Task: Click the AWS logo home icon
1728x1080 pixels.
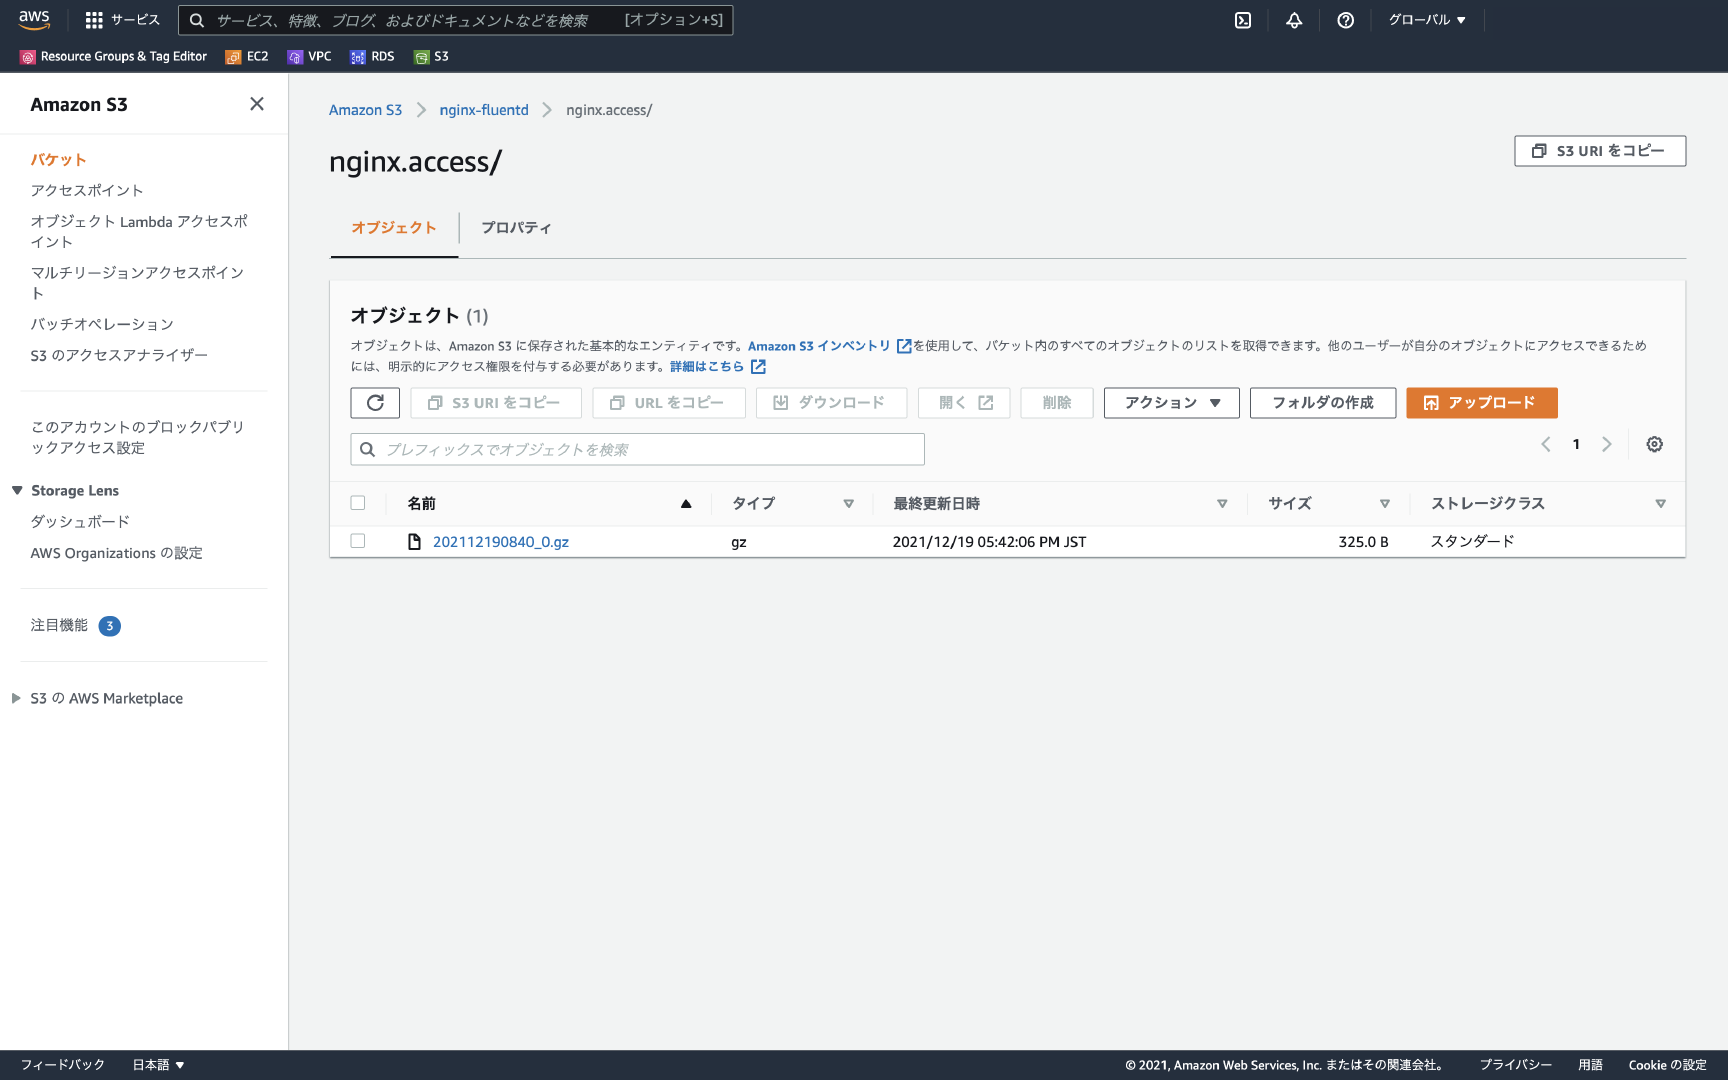Action: [x=34, y=20]
